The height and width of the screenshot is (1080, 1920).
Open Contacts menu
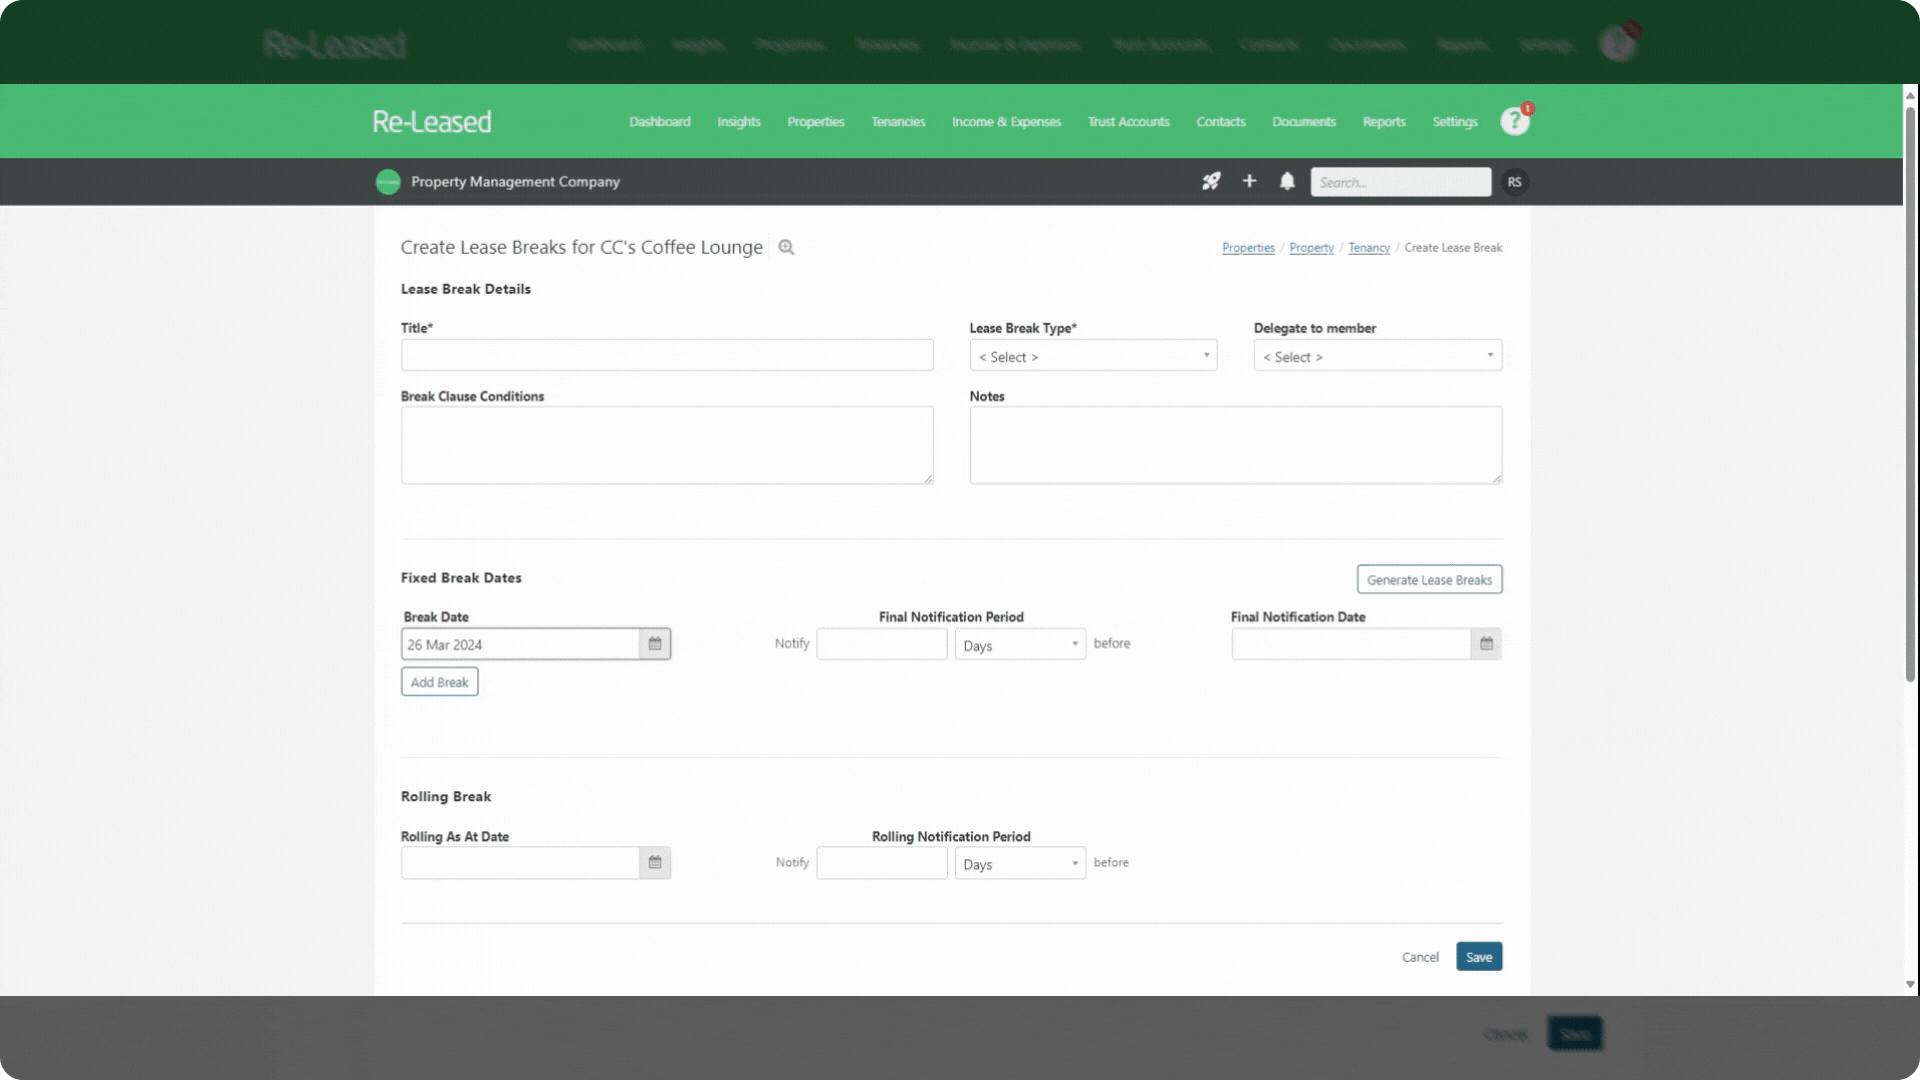pyautogui.click(x=1221, y=122)
